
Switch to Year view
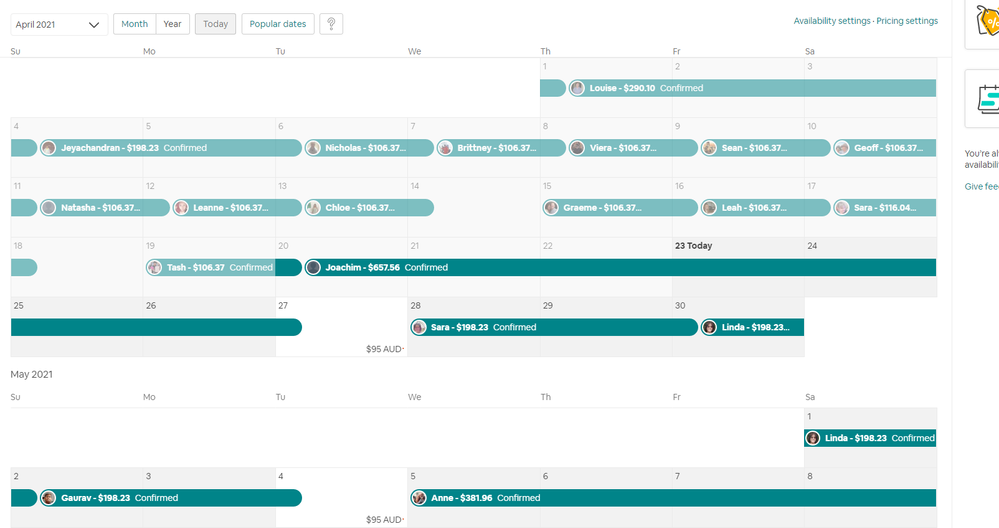coord(173,24)
